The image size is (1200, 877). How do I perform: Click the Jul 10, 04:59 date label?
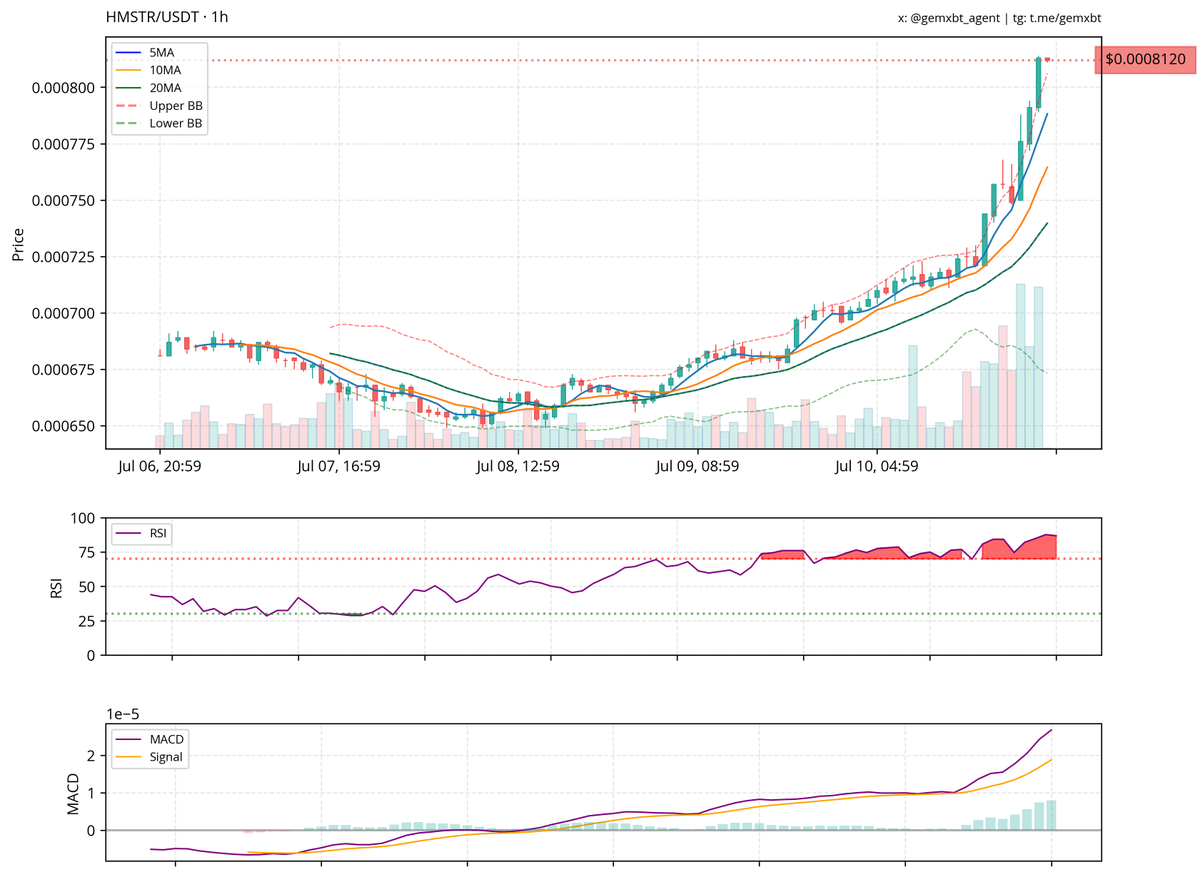pos(877,466)
